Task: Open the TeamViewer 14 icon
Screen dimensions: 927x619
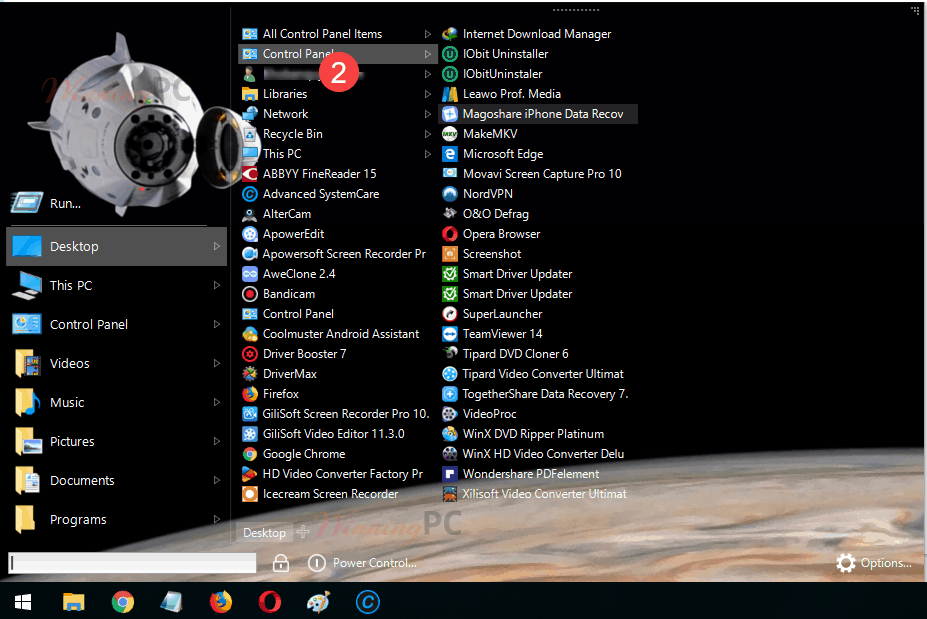Action: pos(450,334)
